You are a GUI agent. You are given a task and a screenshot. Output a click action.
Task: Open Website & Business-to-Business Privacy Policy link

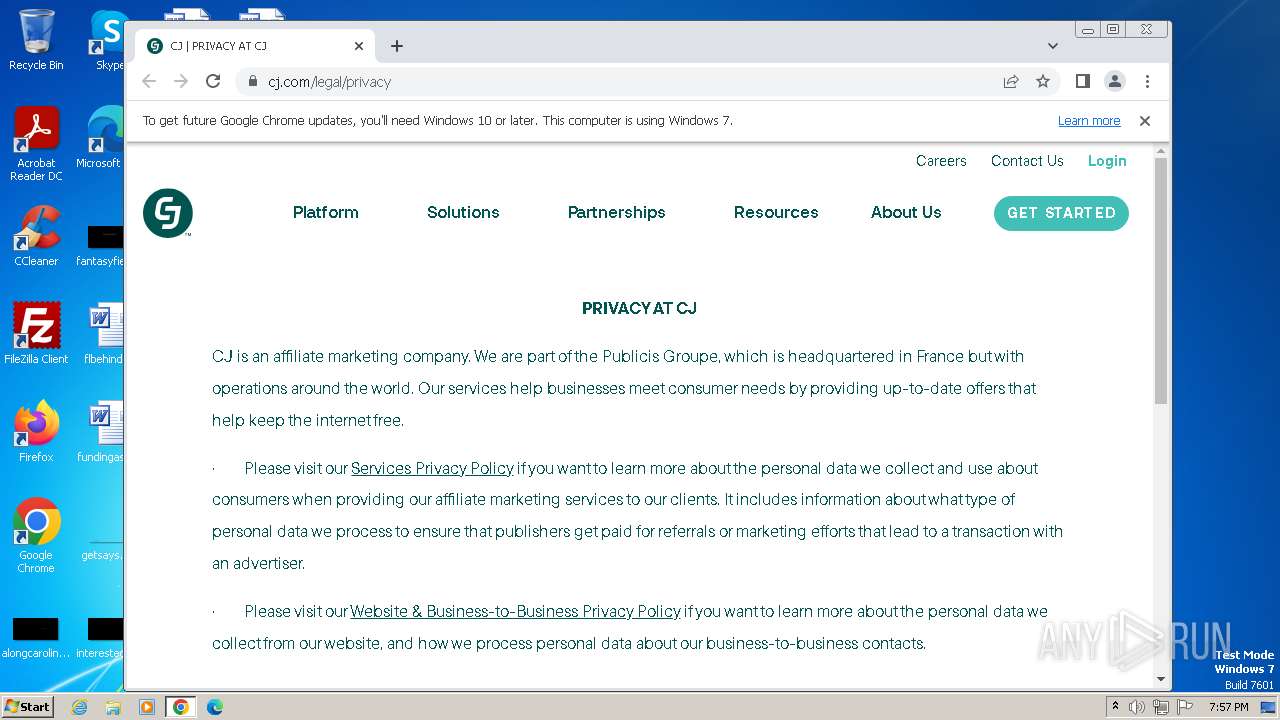point(515,611)
